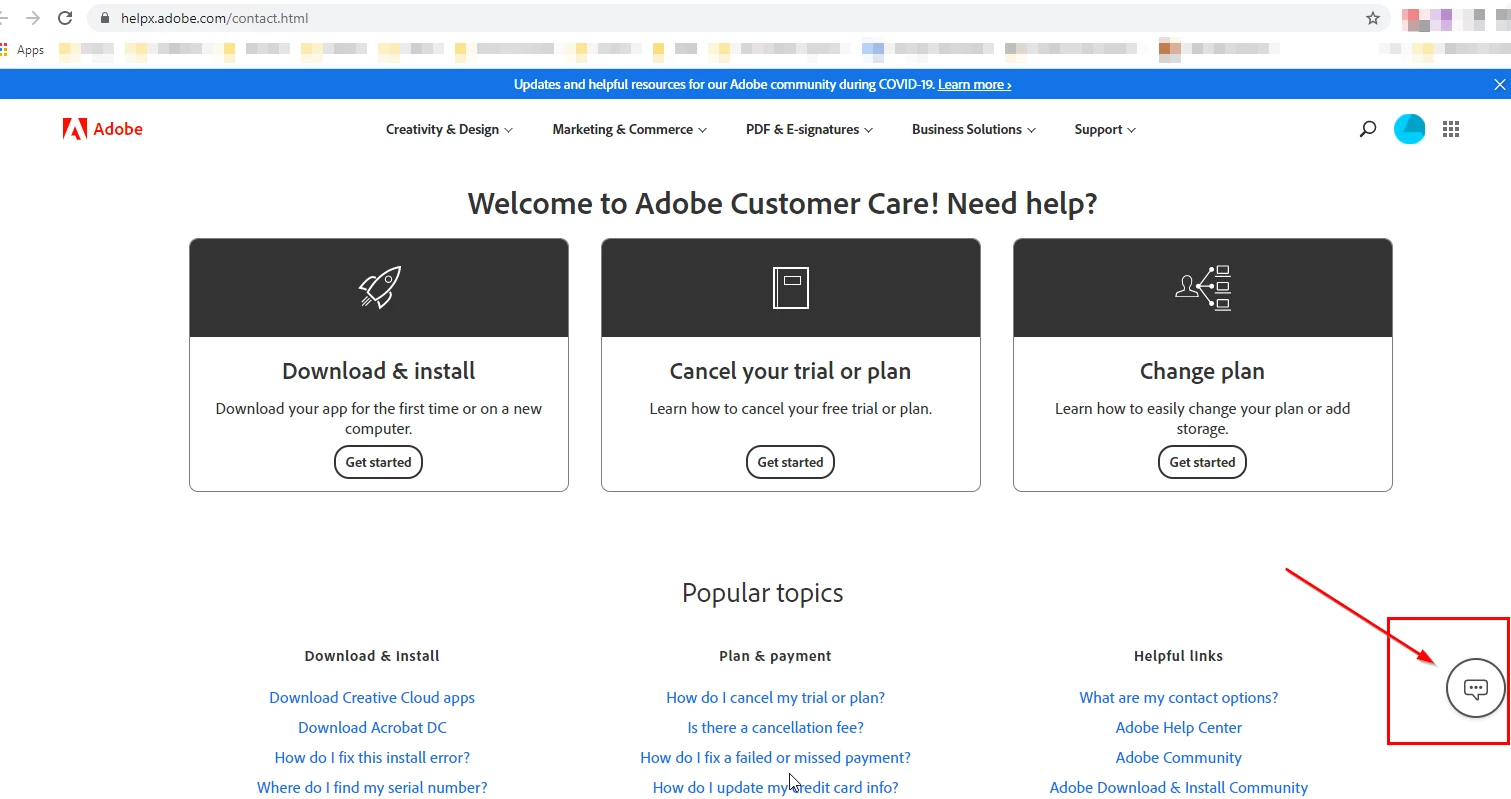The height and width of the screenshot is (799, 1511).
Task: Open Adobe Download & Install Community link
Action: coord(1179,788)
